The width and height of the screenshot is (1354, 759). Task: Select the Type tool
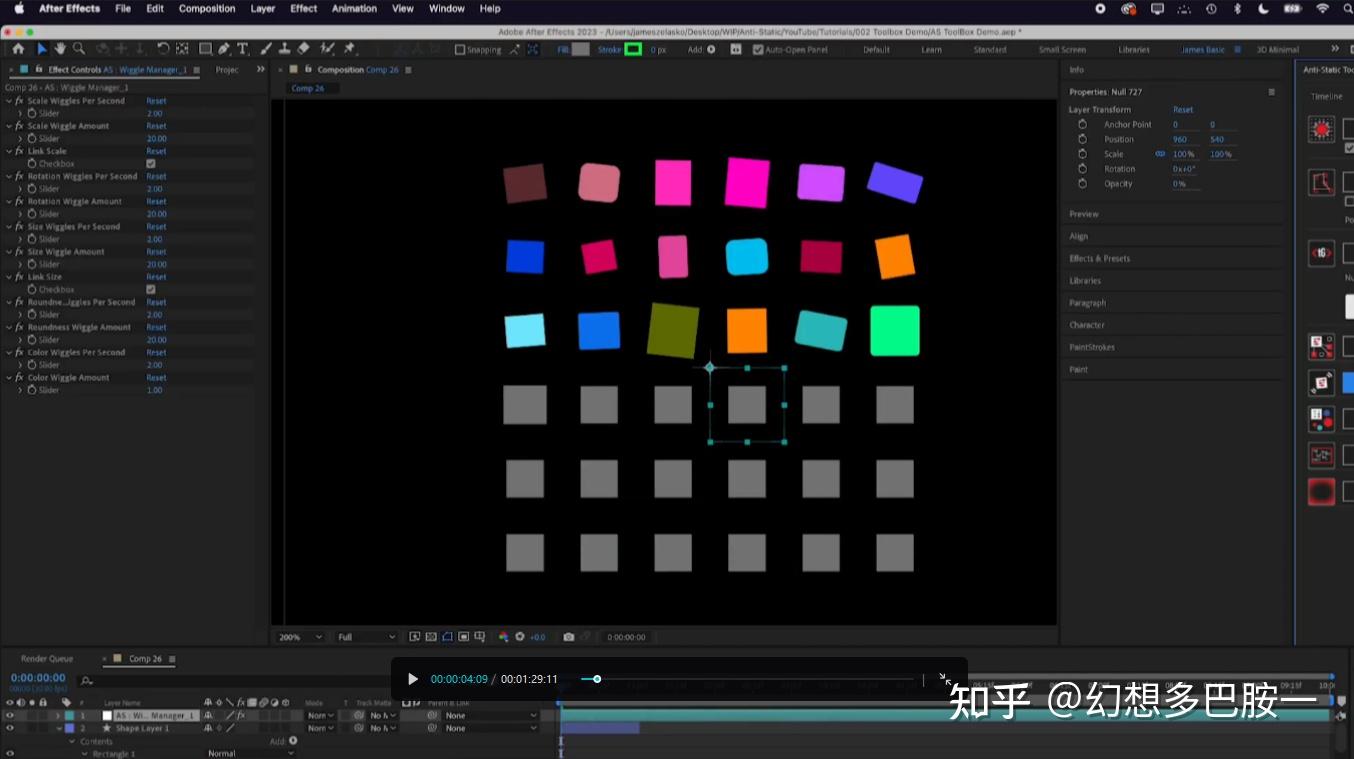point(243,49)
